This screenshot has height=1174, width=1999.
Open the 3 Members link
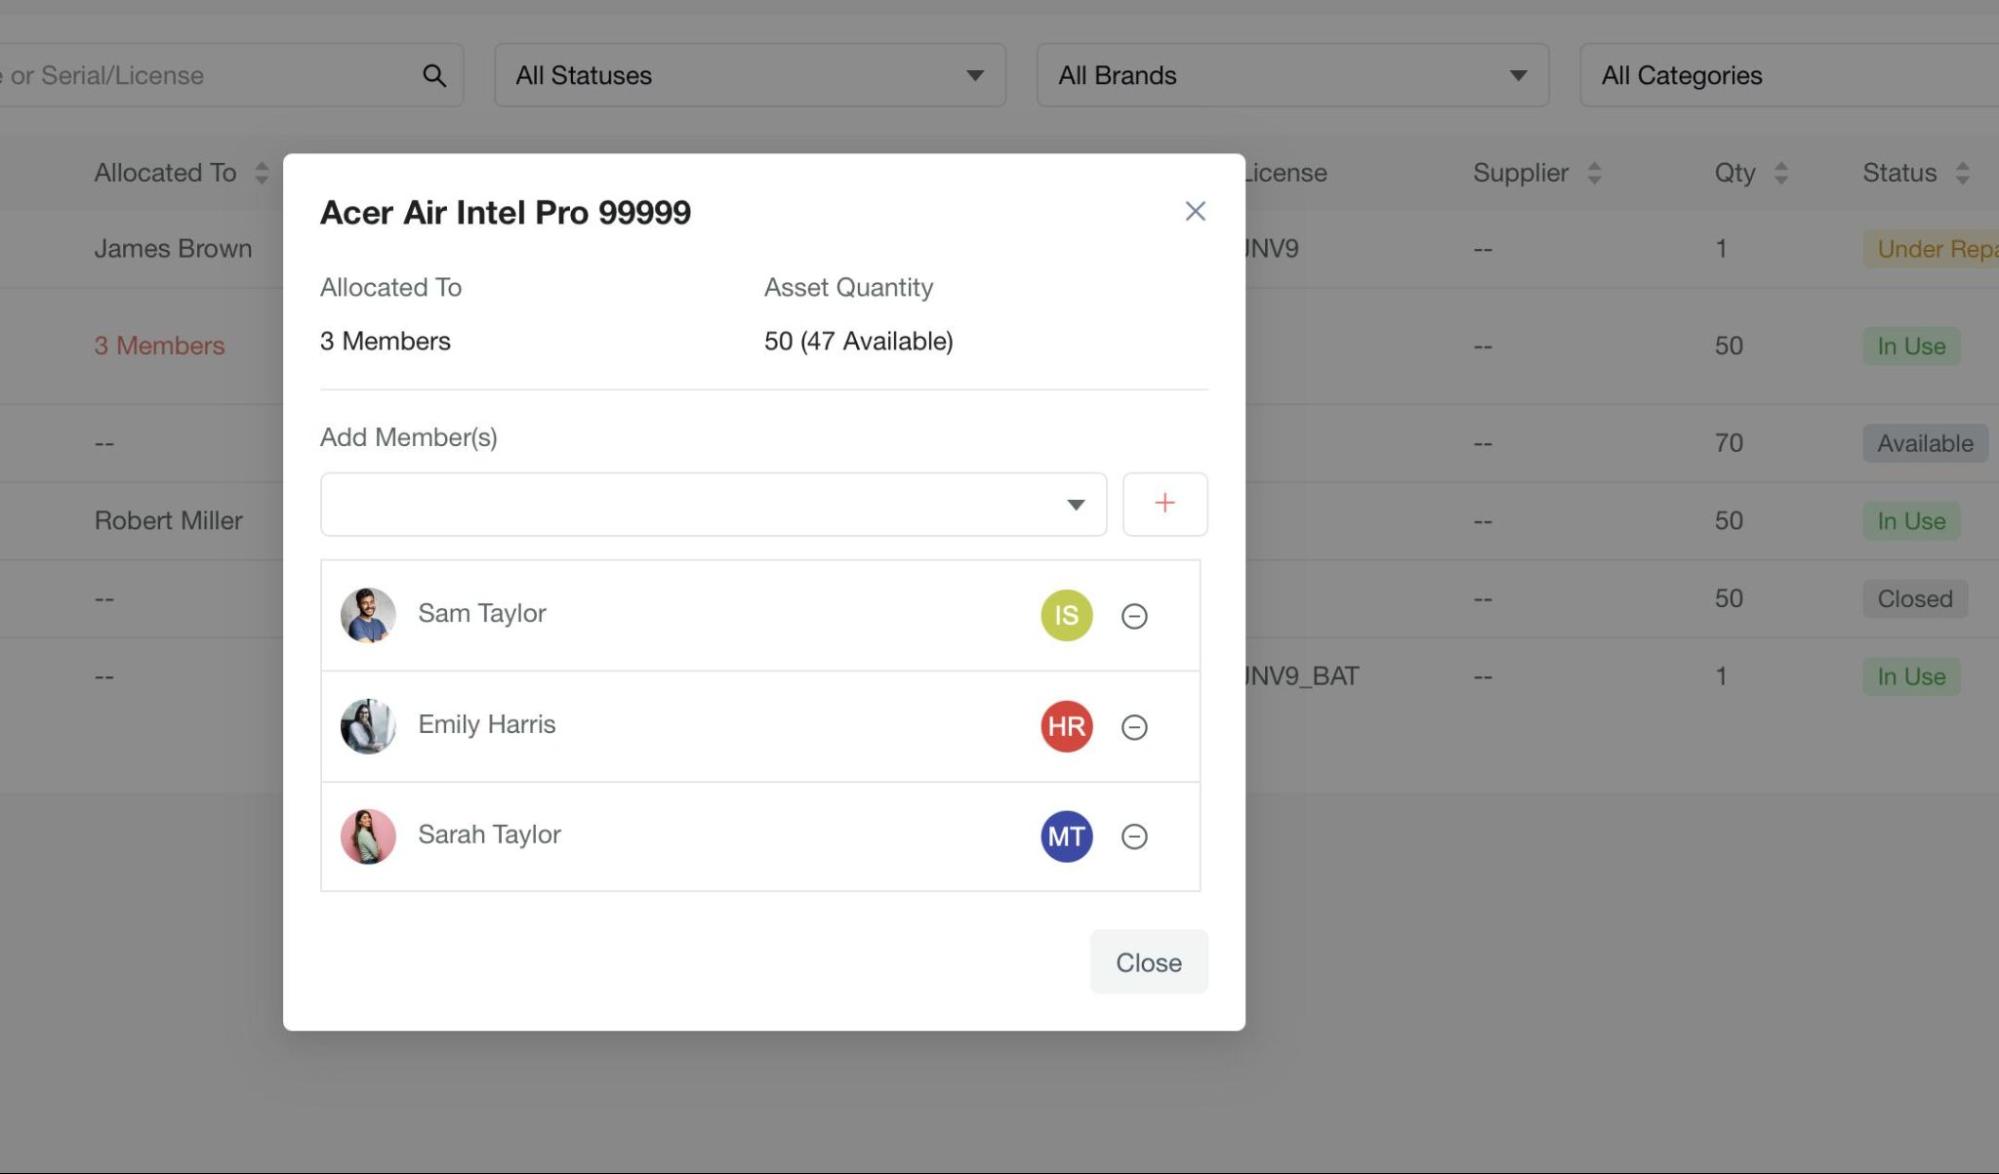coord(159,346)
